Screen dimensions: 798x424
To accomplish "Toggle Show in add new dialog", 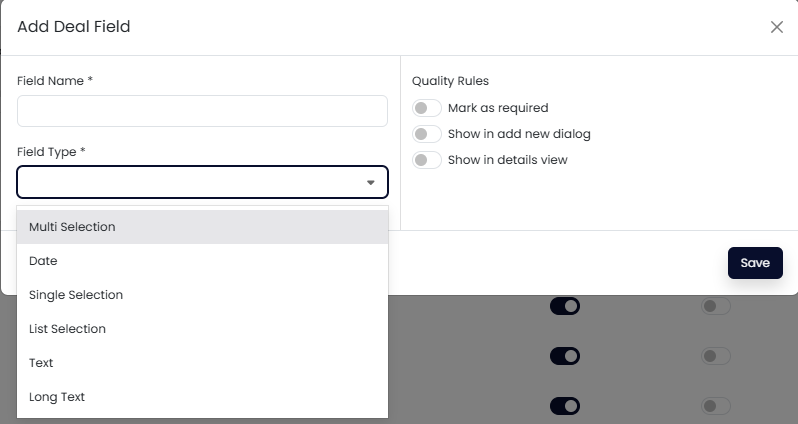I will tap(427, 134).
